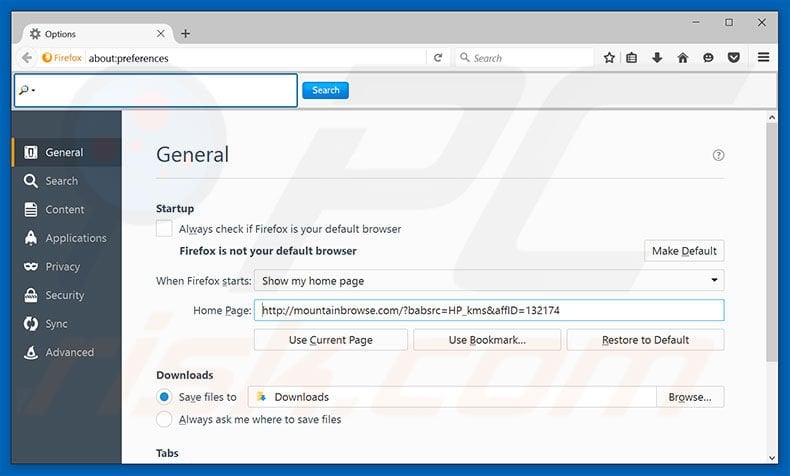Select 'Always ask me where to save files'
Screen dimensions: 790x476
tap(164, 419)
